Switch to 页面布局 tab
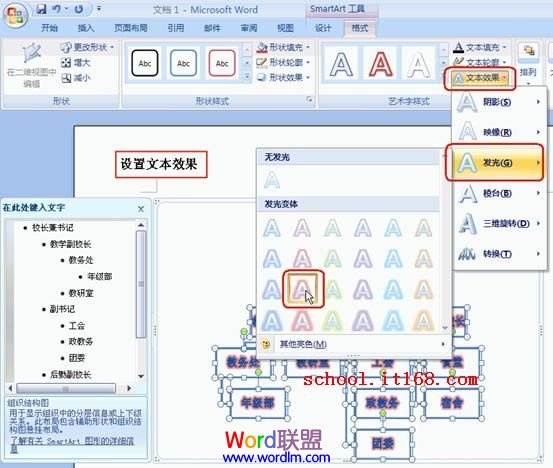Image resolution: width=553 pixels, height=468 pixels. pos(130,28)
